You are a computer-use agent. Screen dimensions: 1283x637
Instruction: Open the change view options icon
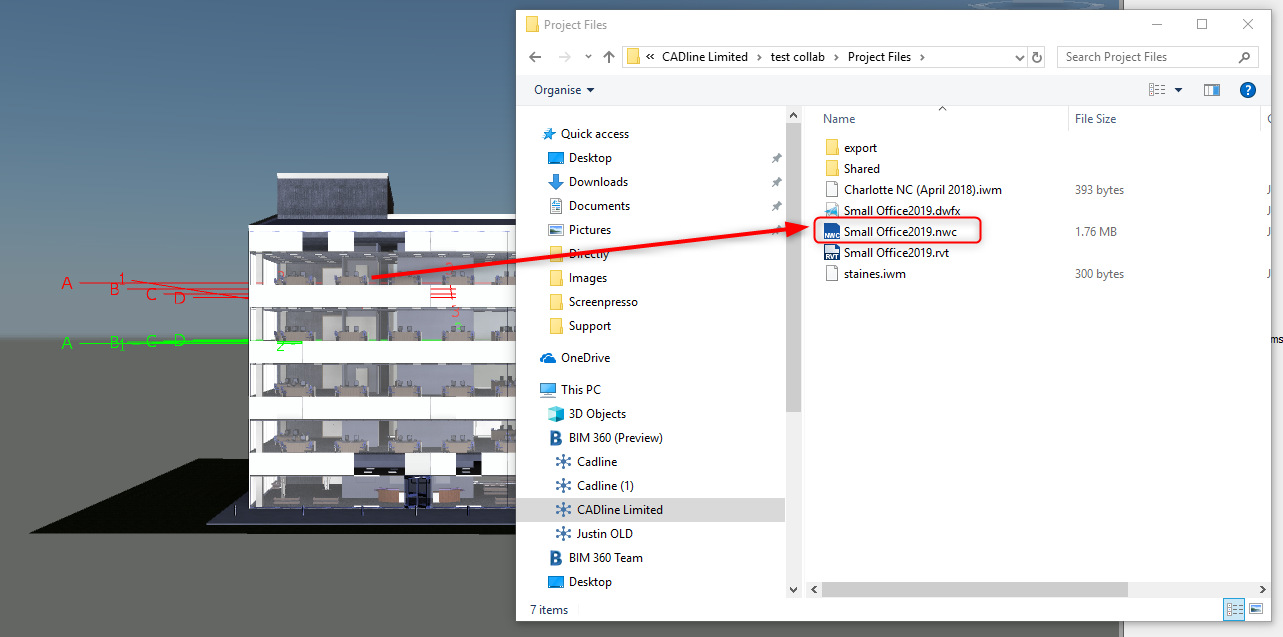[x=1157, y=90]
